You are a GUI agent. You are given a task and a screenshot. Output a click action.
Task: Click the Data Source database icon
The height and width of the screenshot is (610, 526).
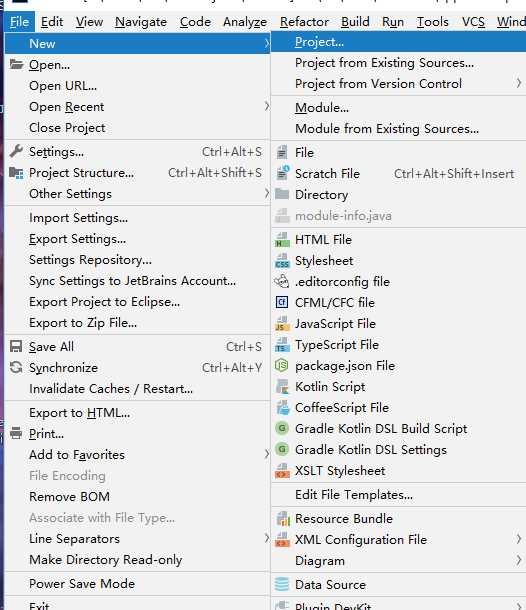[x=282, y=584]
